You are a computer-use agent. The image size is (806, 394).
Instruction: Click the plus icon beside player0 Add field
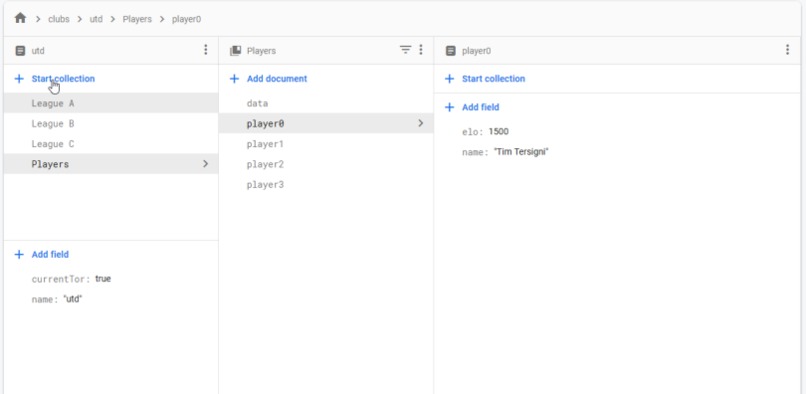(449, 107)
